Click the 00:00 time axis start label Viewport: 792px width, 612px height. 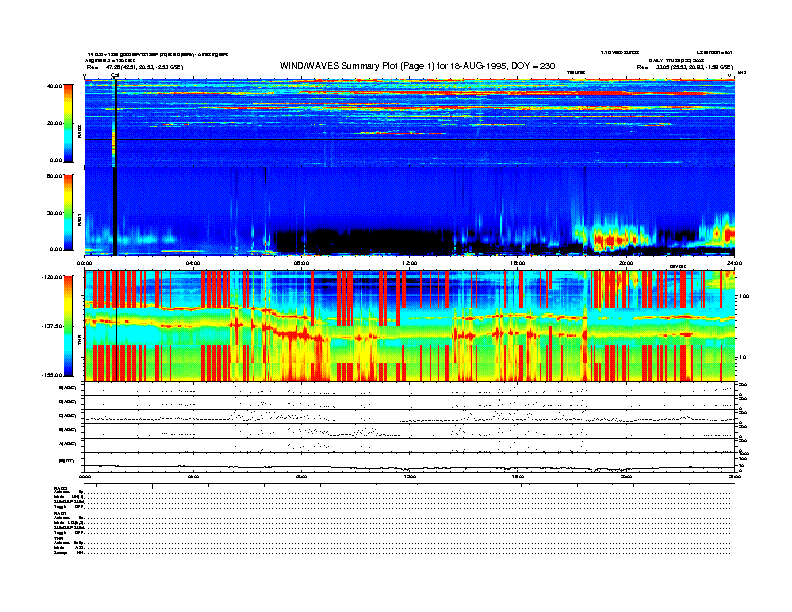85,263
